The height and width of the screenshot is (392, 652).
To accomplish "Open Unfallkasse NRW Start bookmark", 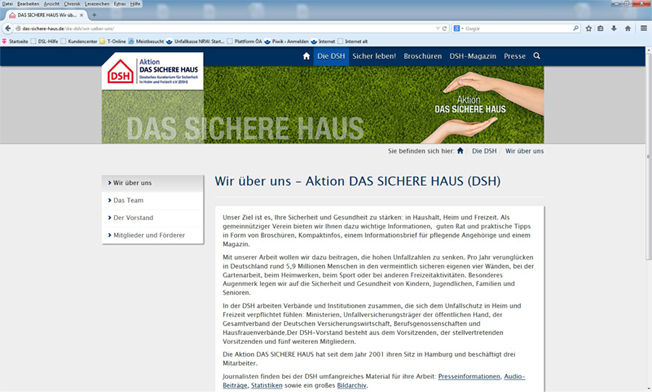I will pyautogui.click(x=195, y=41).
